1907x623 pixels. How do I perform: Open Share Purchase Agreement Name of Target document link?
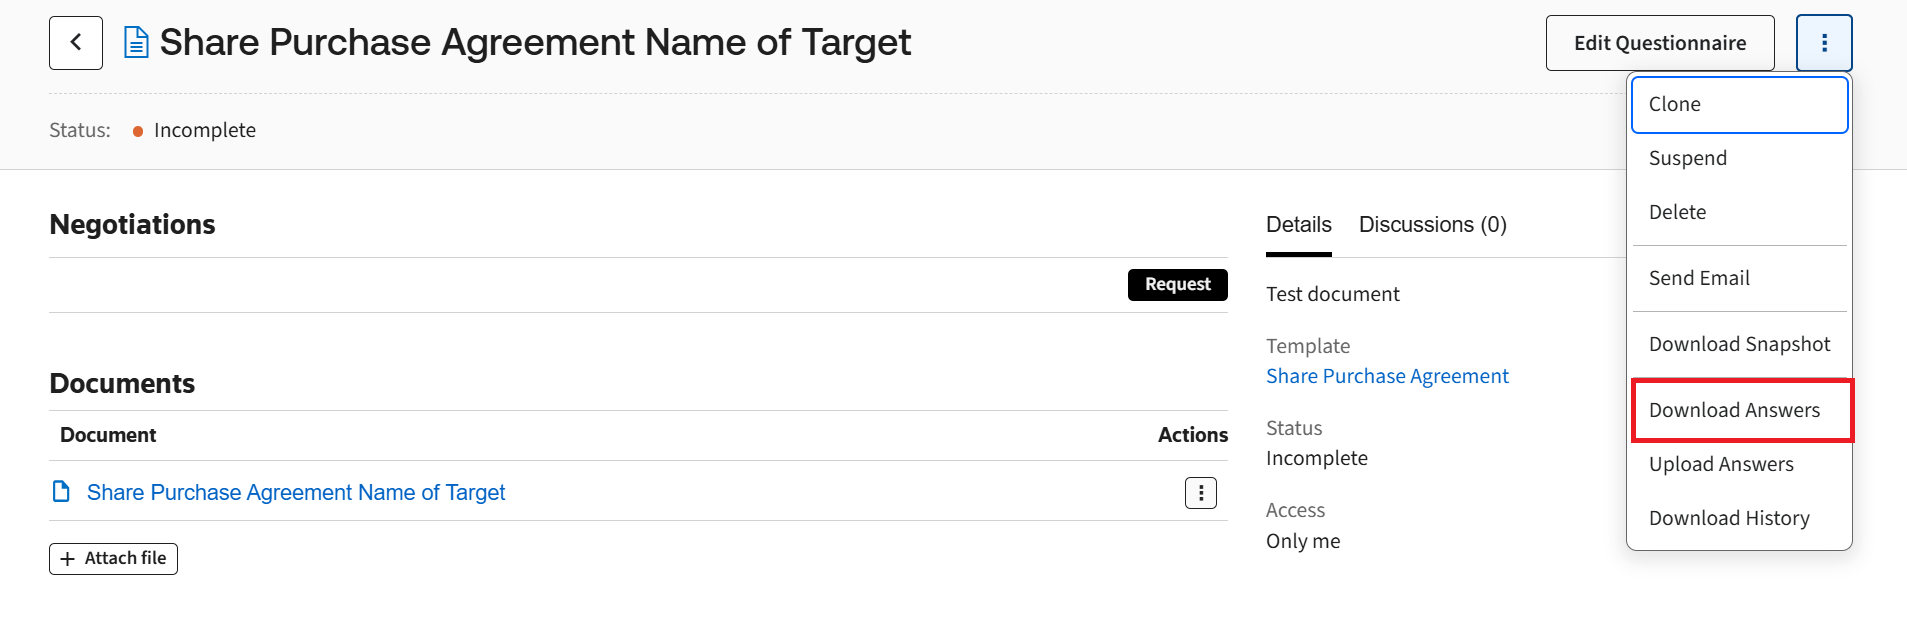coord(296,493)
